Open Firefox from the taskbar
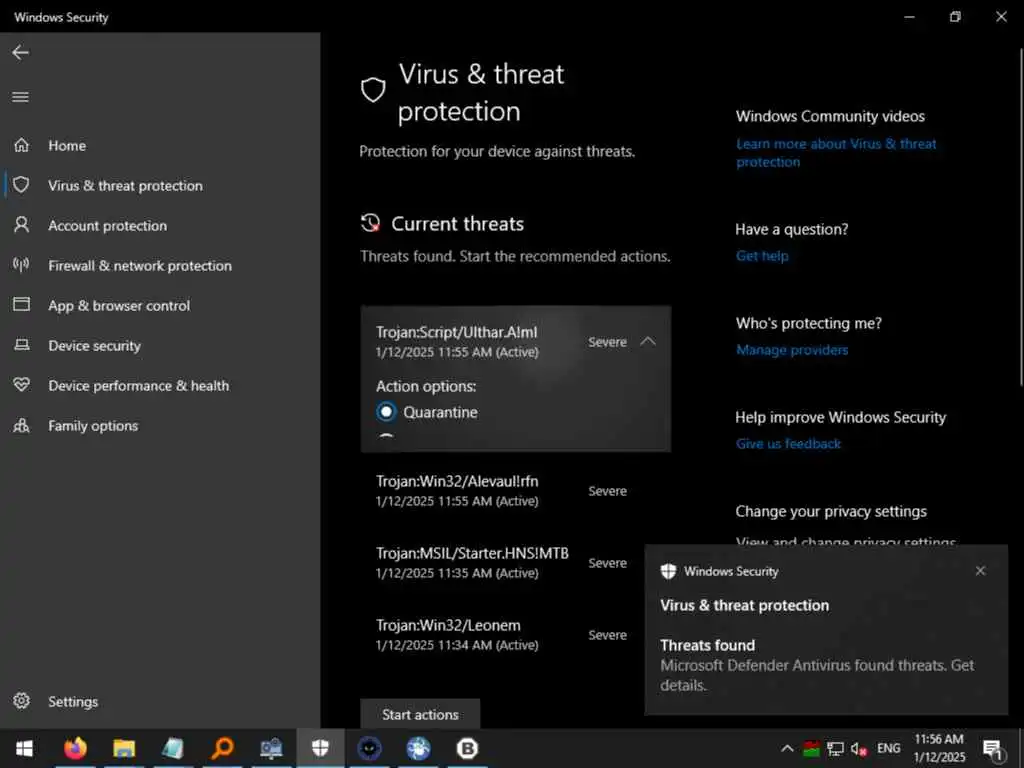The height and width of the screenshot is (768, 1024). 75,748
